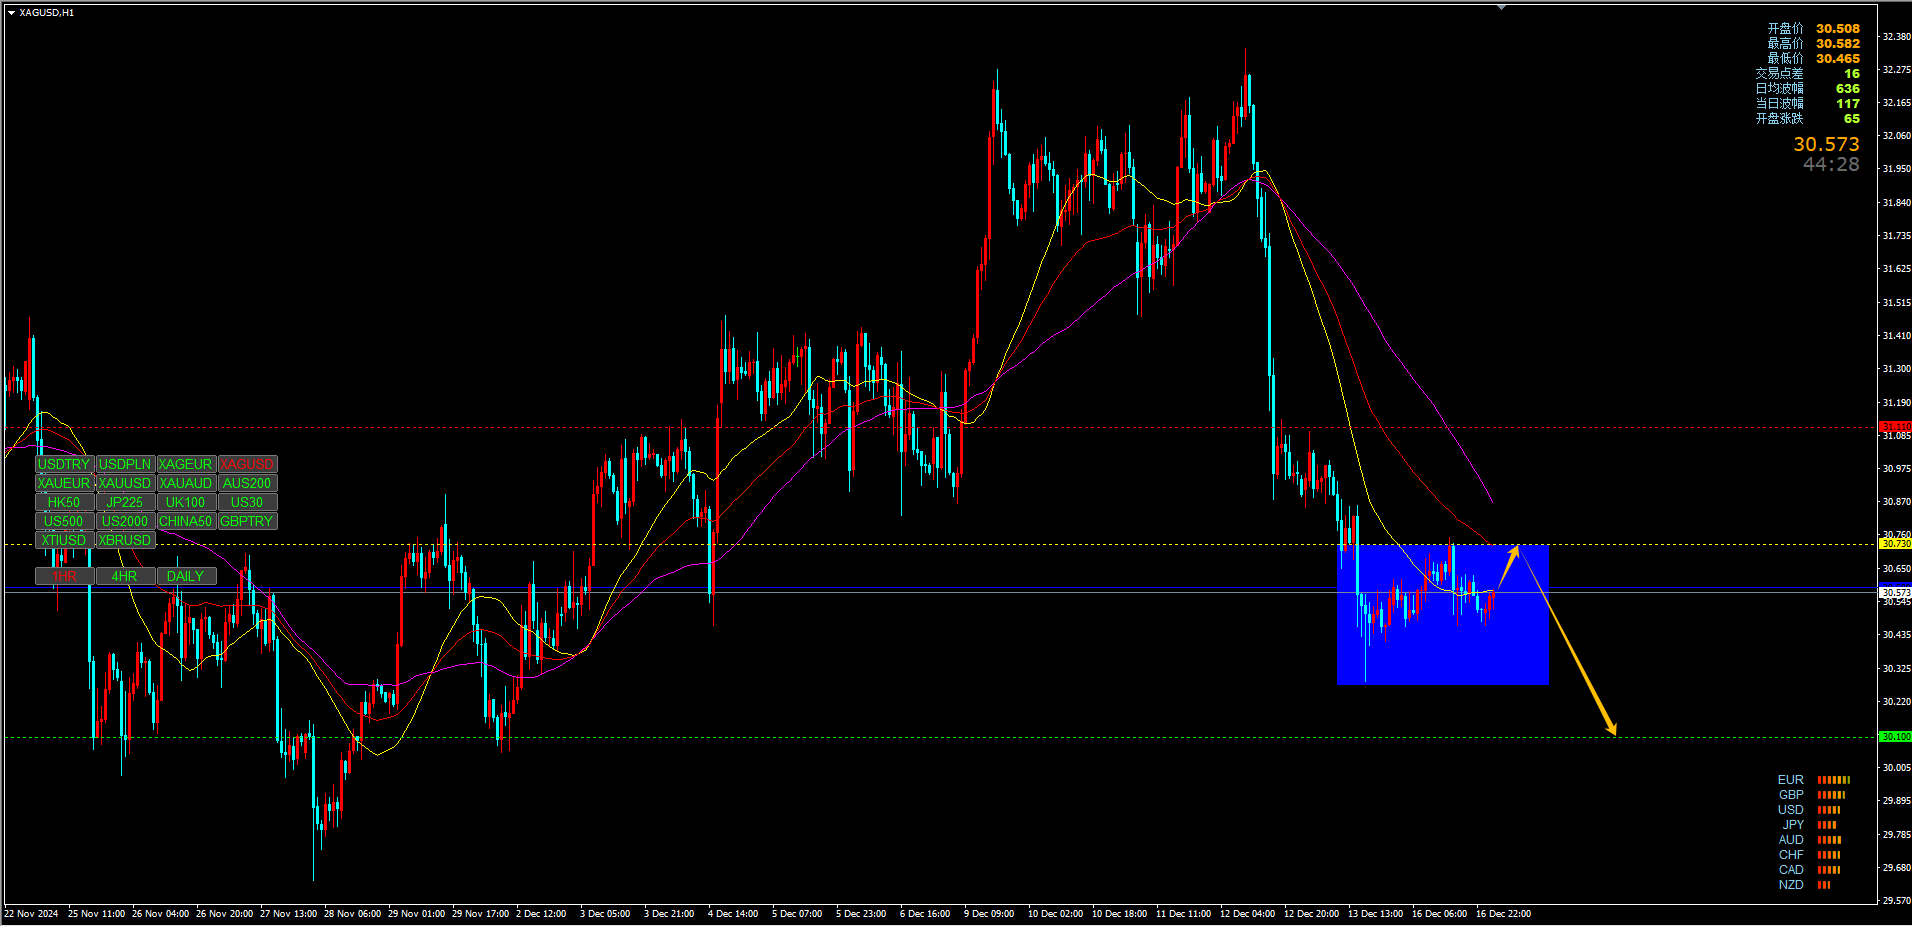Click the AUD strength meter row
The image size is (1912, 927).
[x=1809, y=840]
